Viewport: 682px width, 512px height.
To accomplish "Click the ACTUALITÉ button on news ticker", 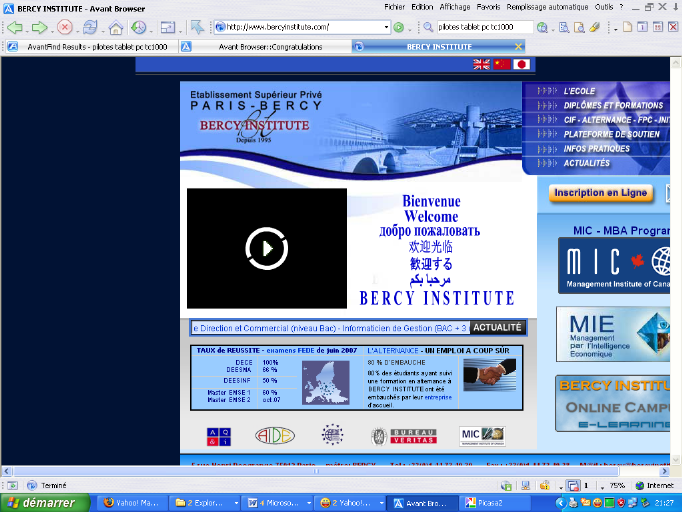I will 497,327.
